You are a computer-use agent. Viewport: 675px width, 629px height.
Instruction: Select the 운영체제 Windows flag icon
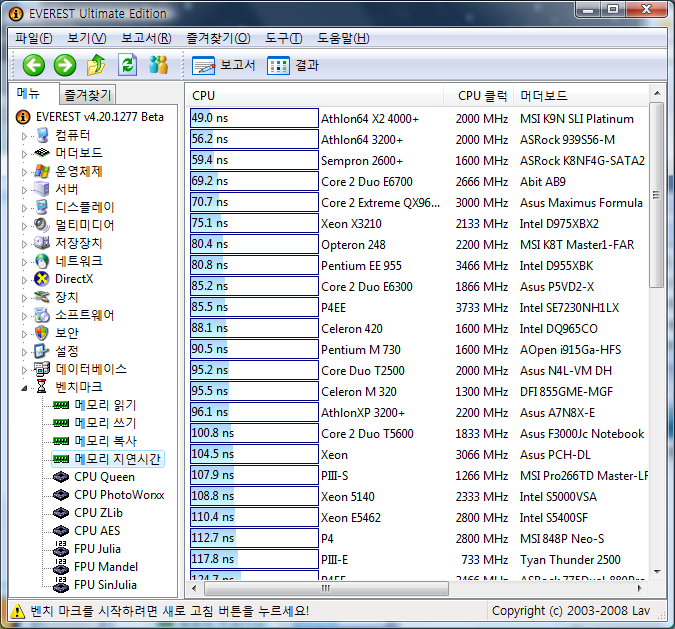pos(42,171)
